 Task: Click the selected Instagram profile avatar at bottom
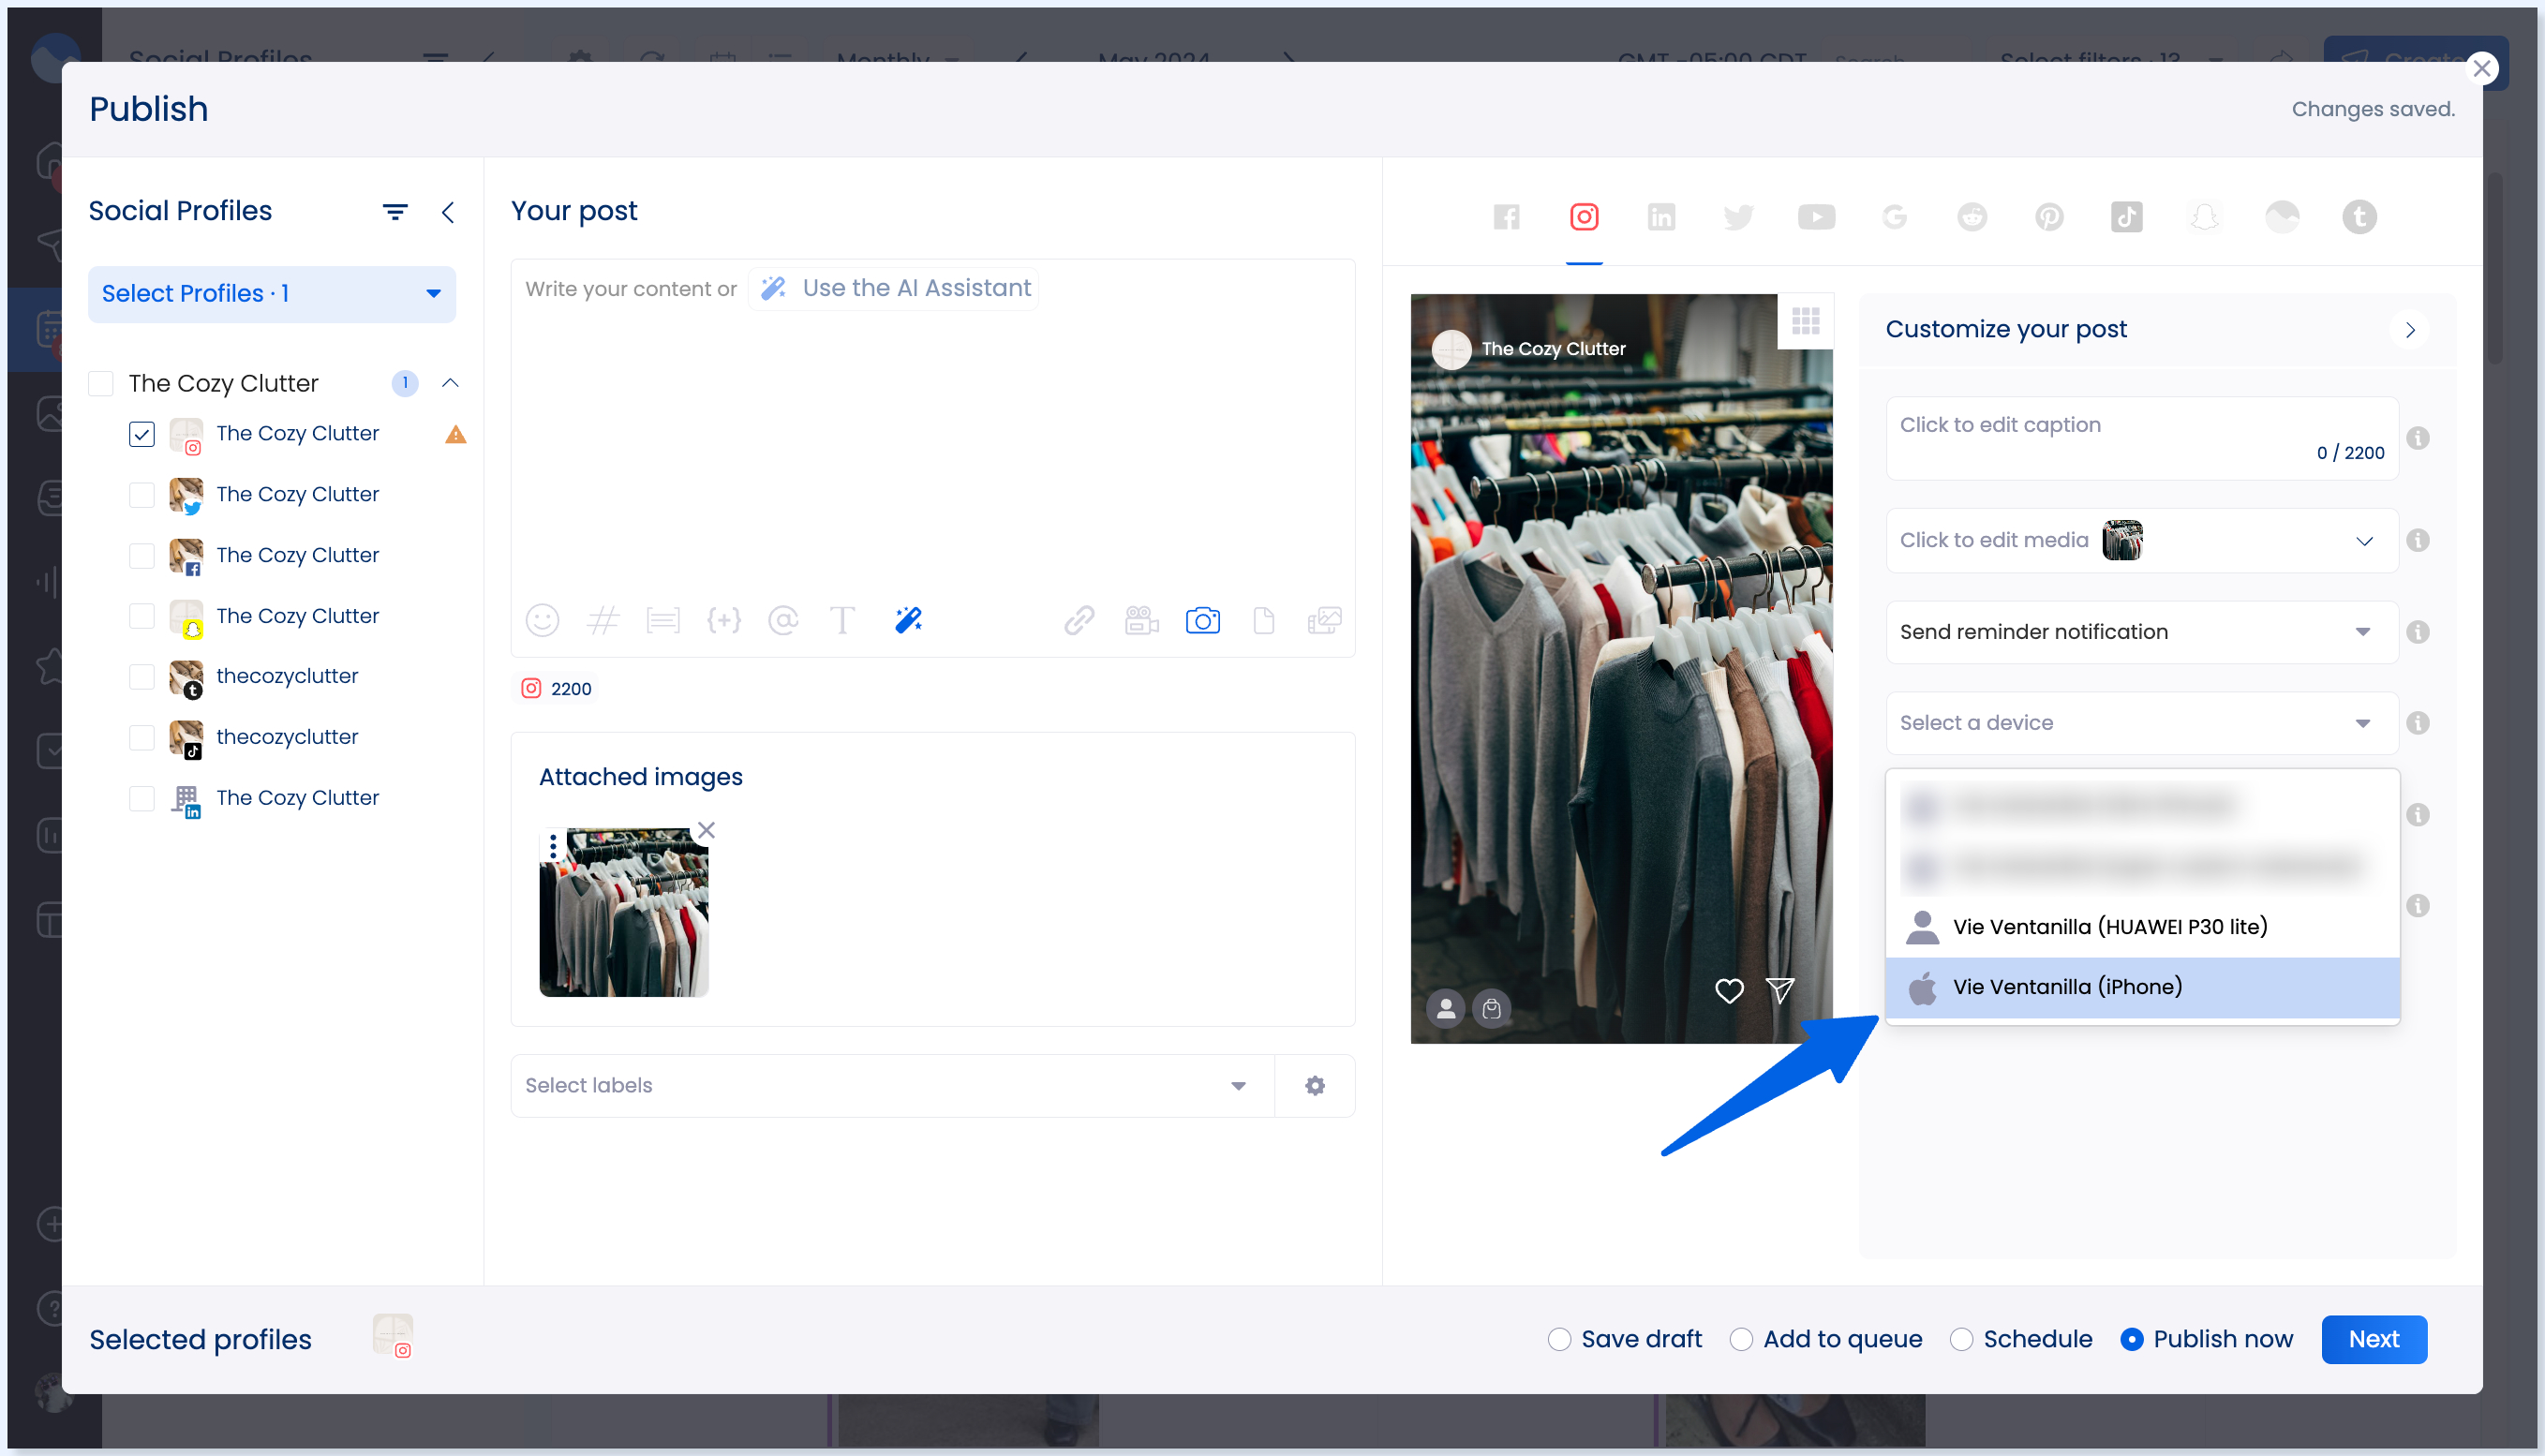(x=393, y=1335)
